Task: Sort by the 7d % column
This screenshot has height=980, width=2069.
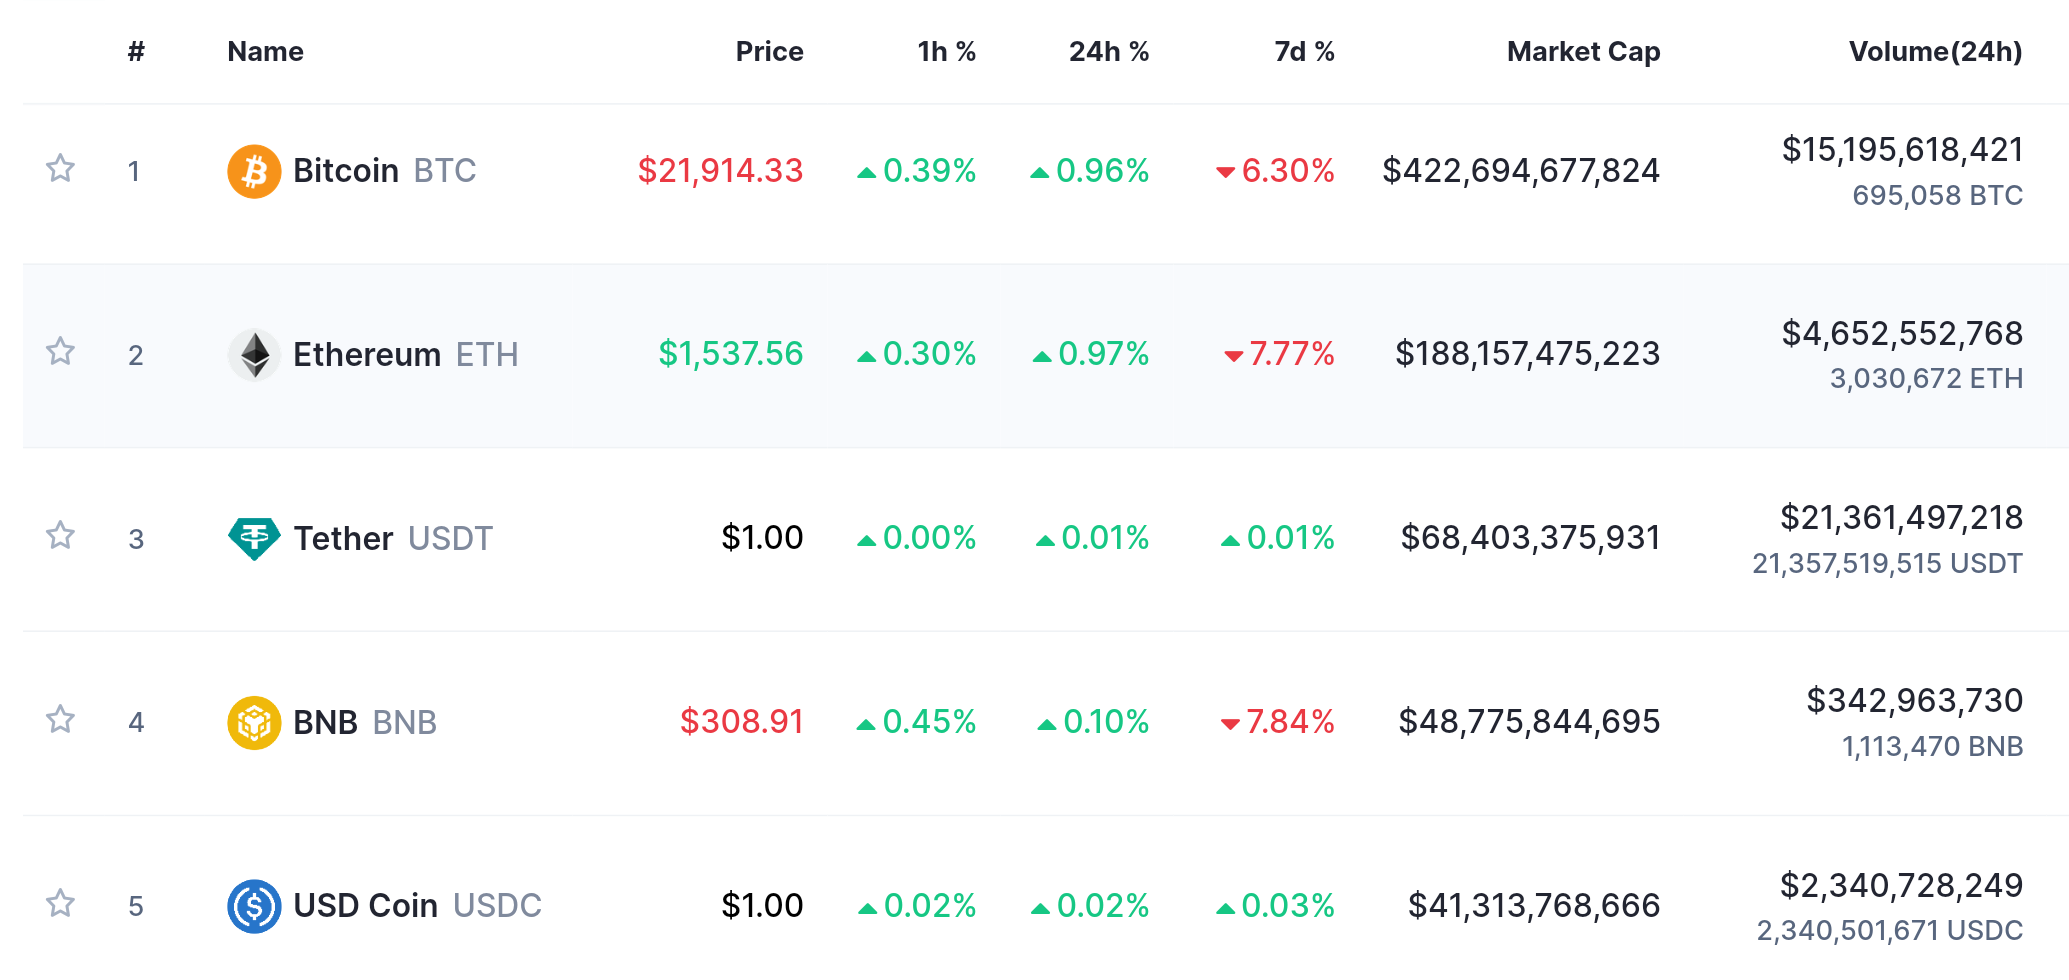Action: (x=1304, y=52)
